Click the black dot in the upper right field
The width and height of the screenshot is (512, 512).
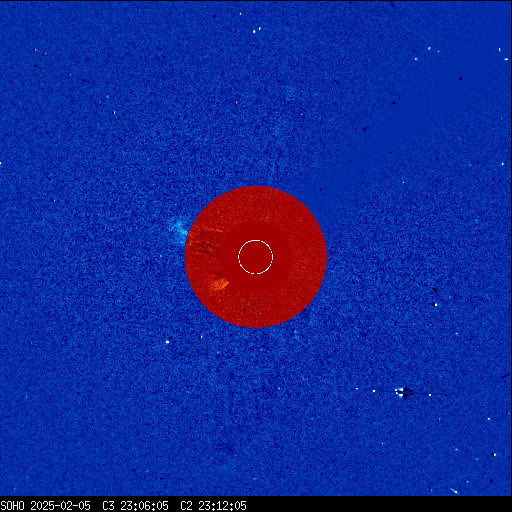461,78
